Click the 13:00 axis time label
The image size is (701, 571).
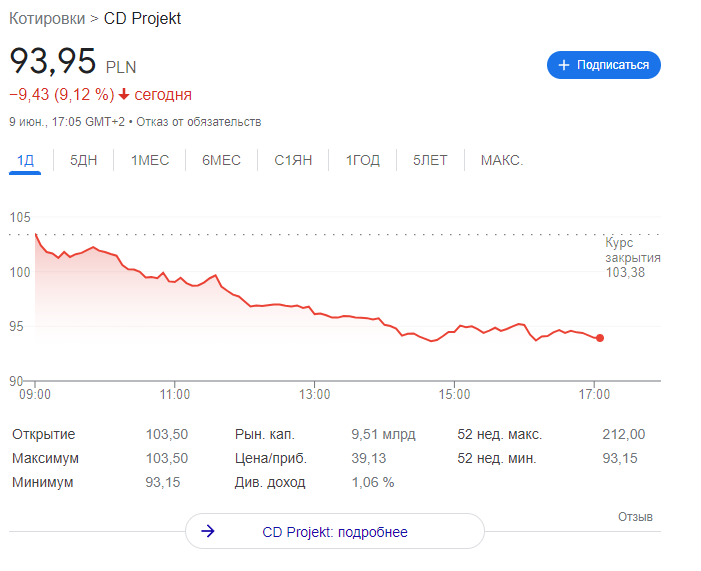point(314,394)
